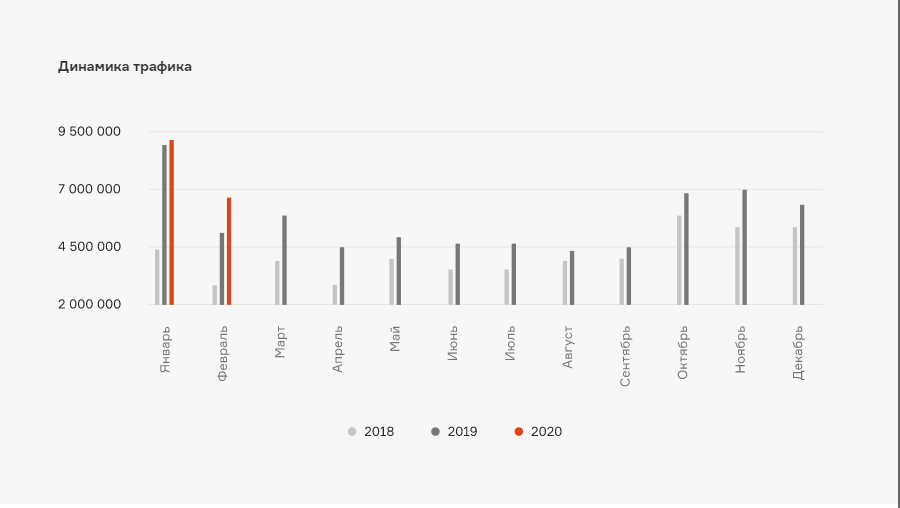This screenshot has height=508, width=900.
Task: Click the light 2018 December bar
Action: coord(795,266)
